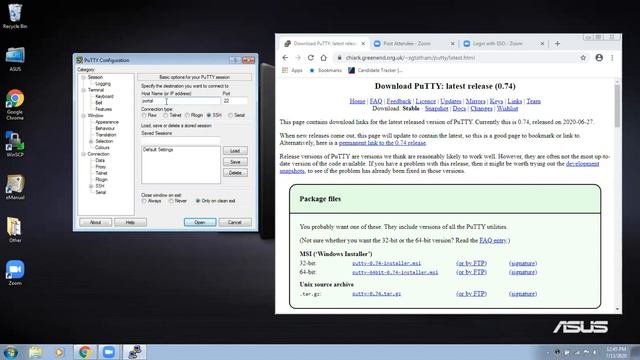
Task: Collapse the Connection tree node
Action: click(x=83, y=154)
